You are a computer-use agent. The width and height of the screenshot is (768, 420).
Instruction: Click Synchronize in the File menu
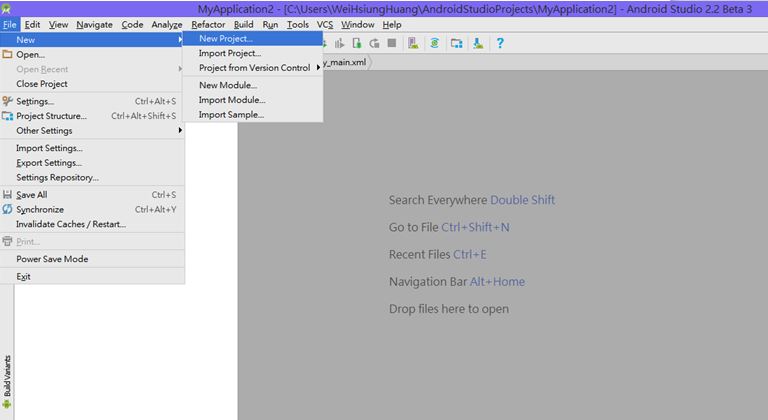[92, 209]
